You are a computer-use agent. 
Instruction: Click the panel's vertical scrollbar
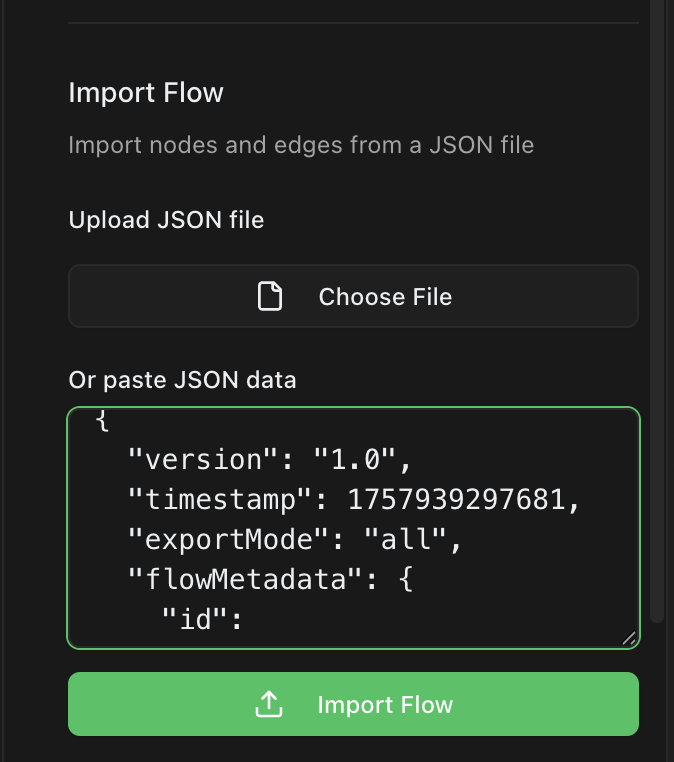coord(656,300)
